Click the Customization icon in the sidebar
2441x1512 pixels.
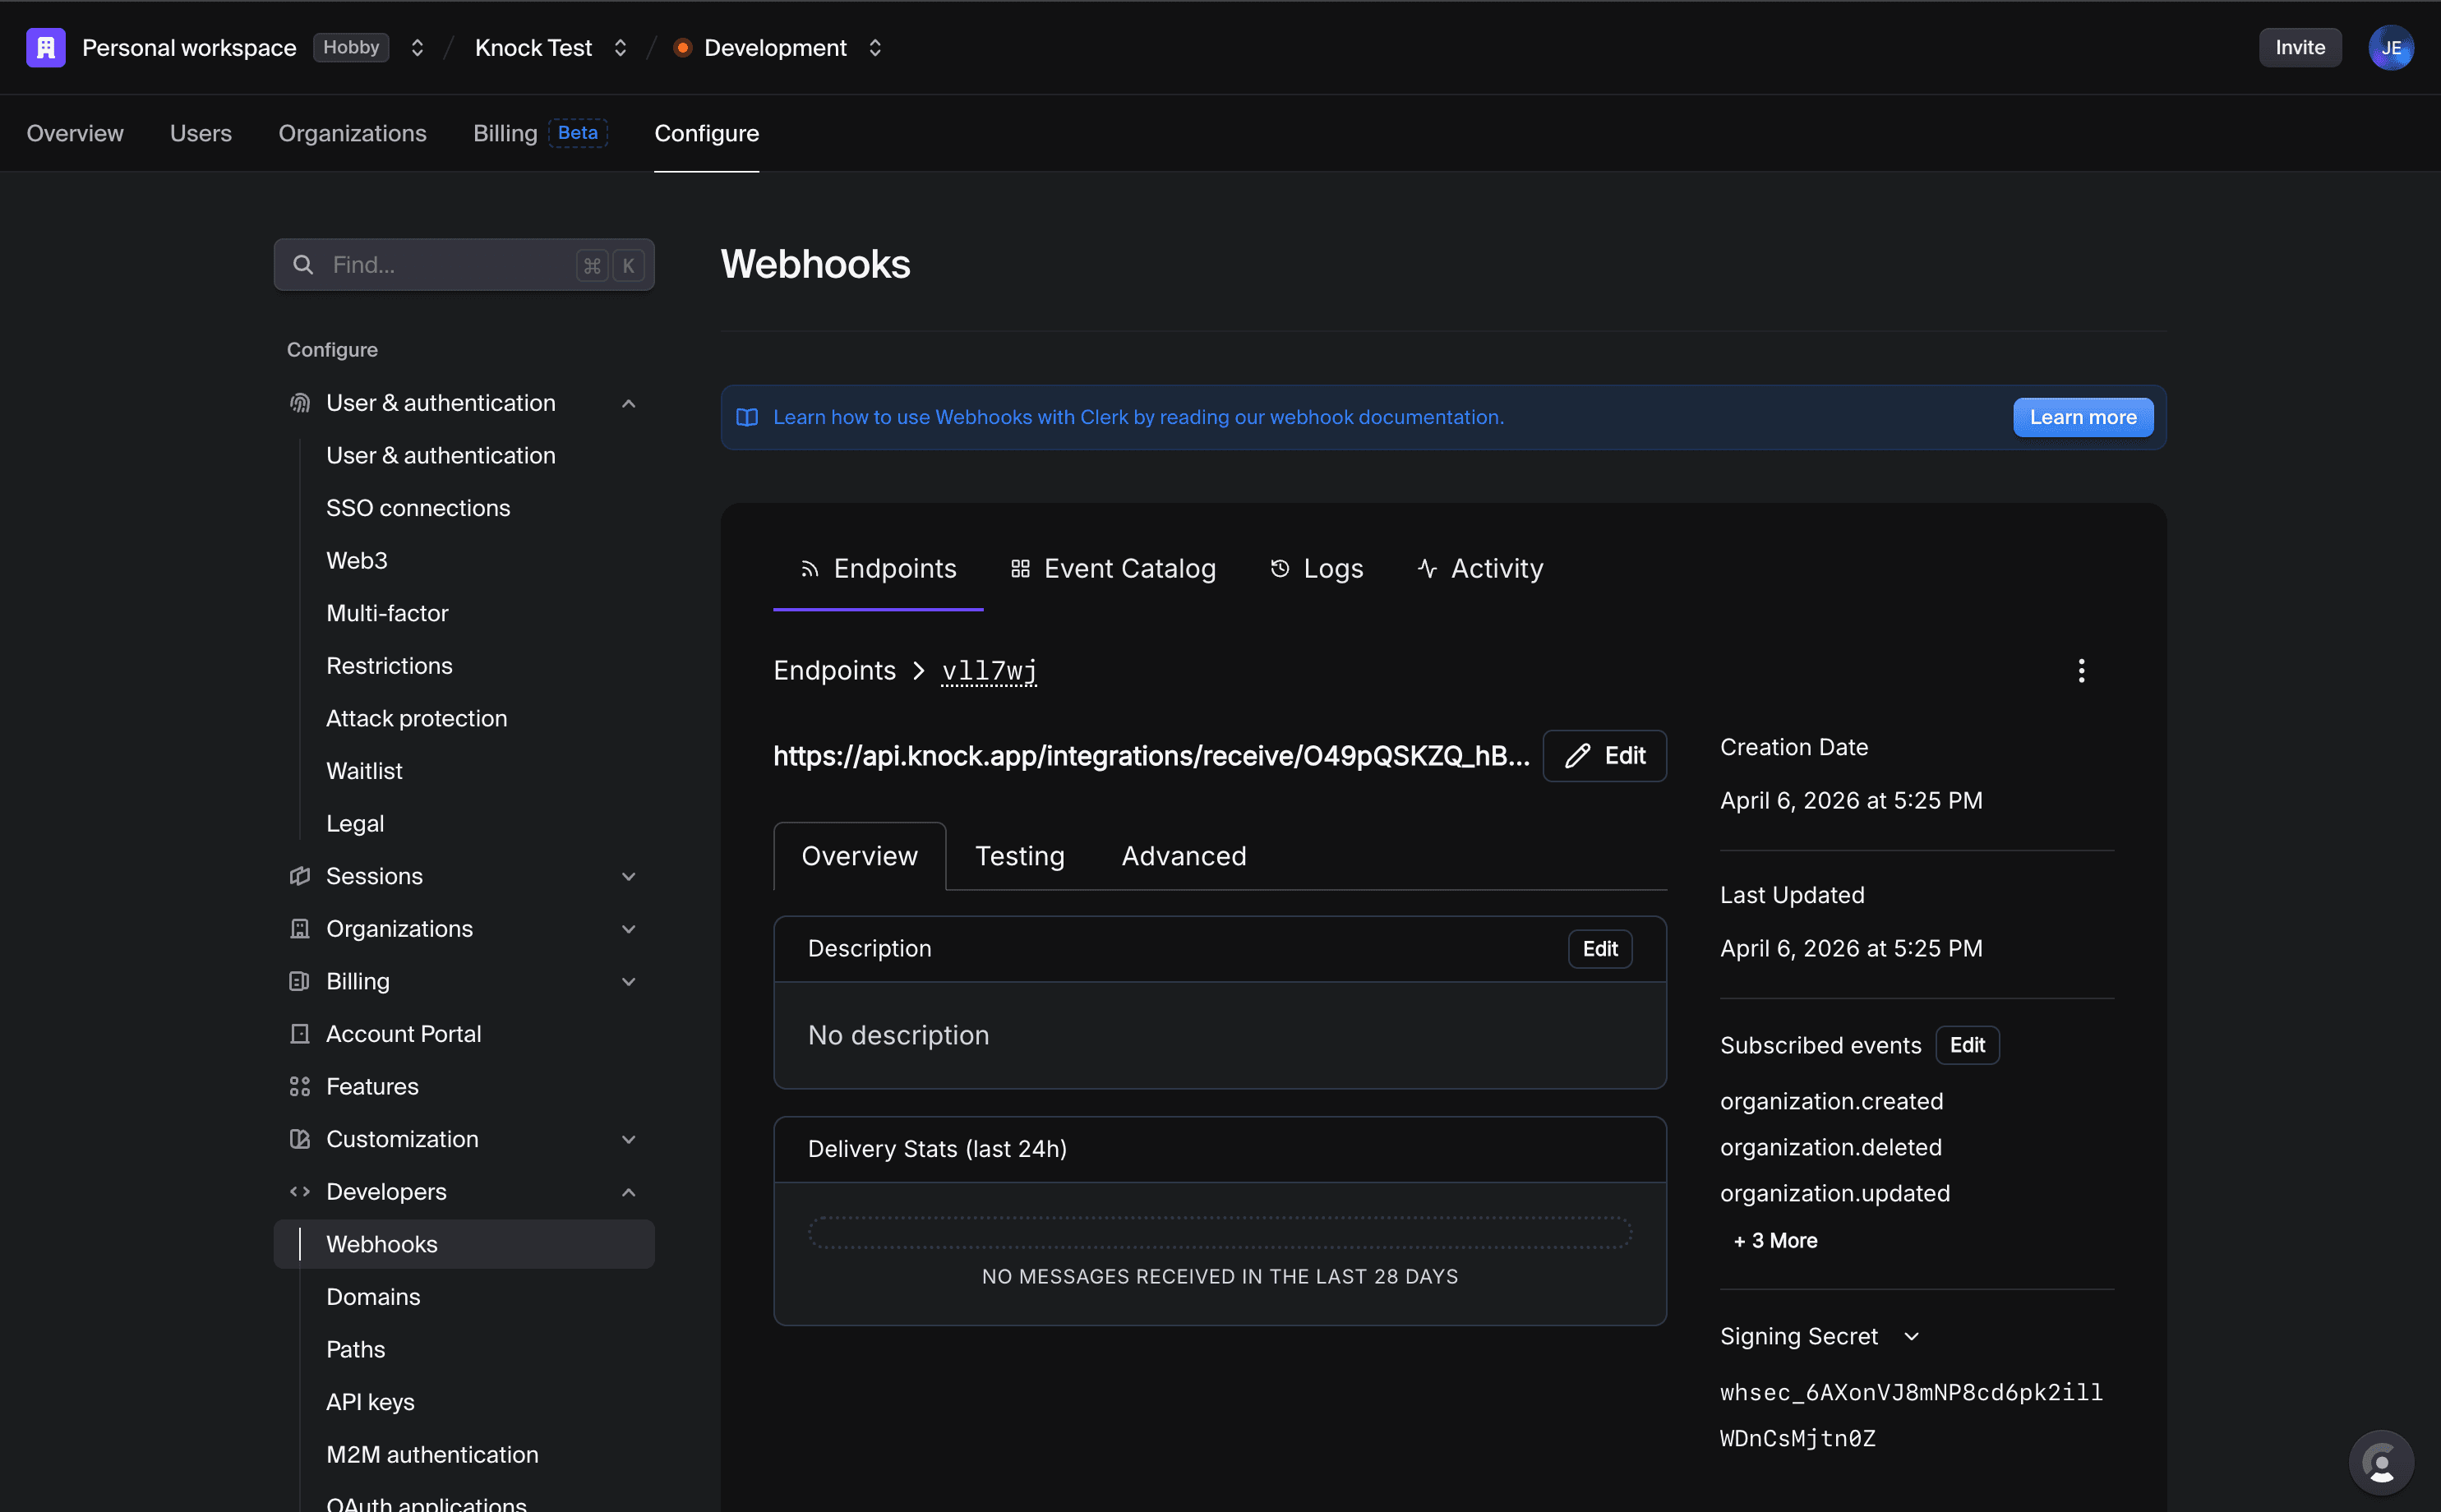click(300, 1138)
